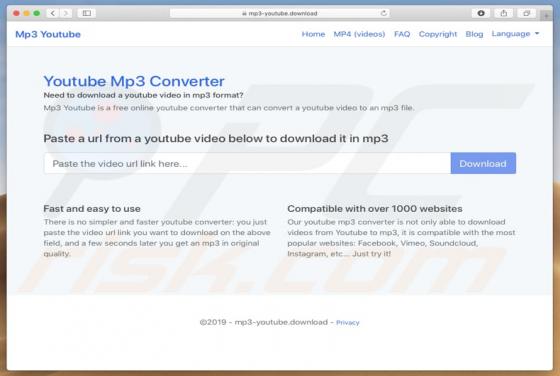The image size is (560, 376).
Task: Go back with Safari's back arrow
Action: (53, 13)
